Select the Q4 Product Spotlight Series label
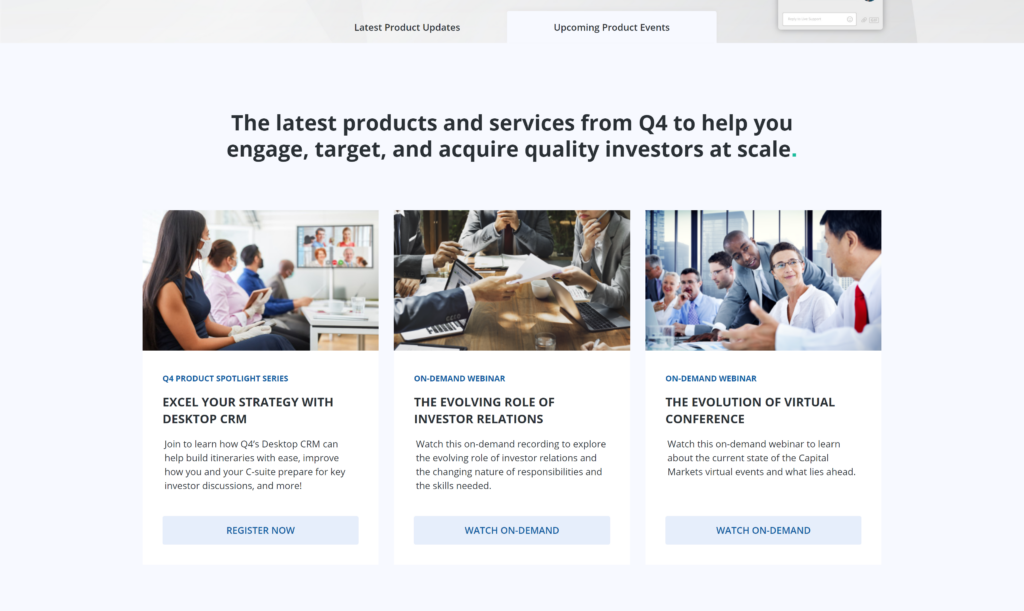Image resolution: width=1024 pixels, height=611 pixels. (x=225, y=378)
